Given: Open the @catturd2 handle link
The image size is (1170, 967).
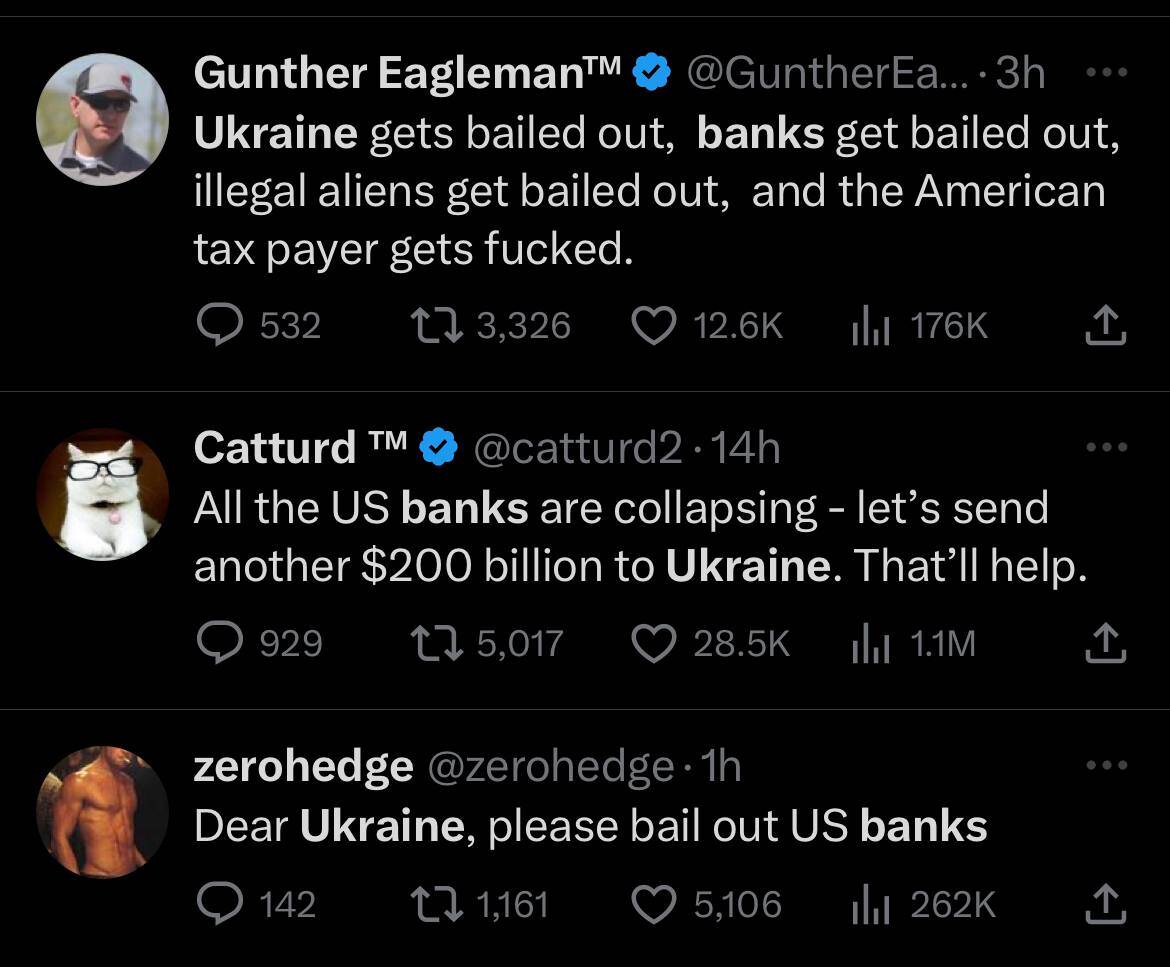Looking at the screenshot, I should pos(577,448).
